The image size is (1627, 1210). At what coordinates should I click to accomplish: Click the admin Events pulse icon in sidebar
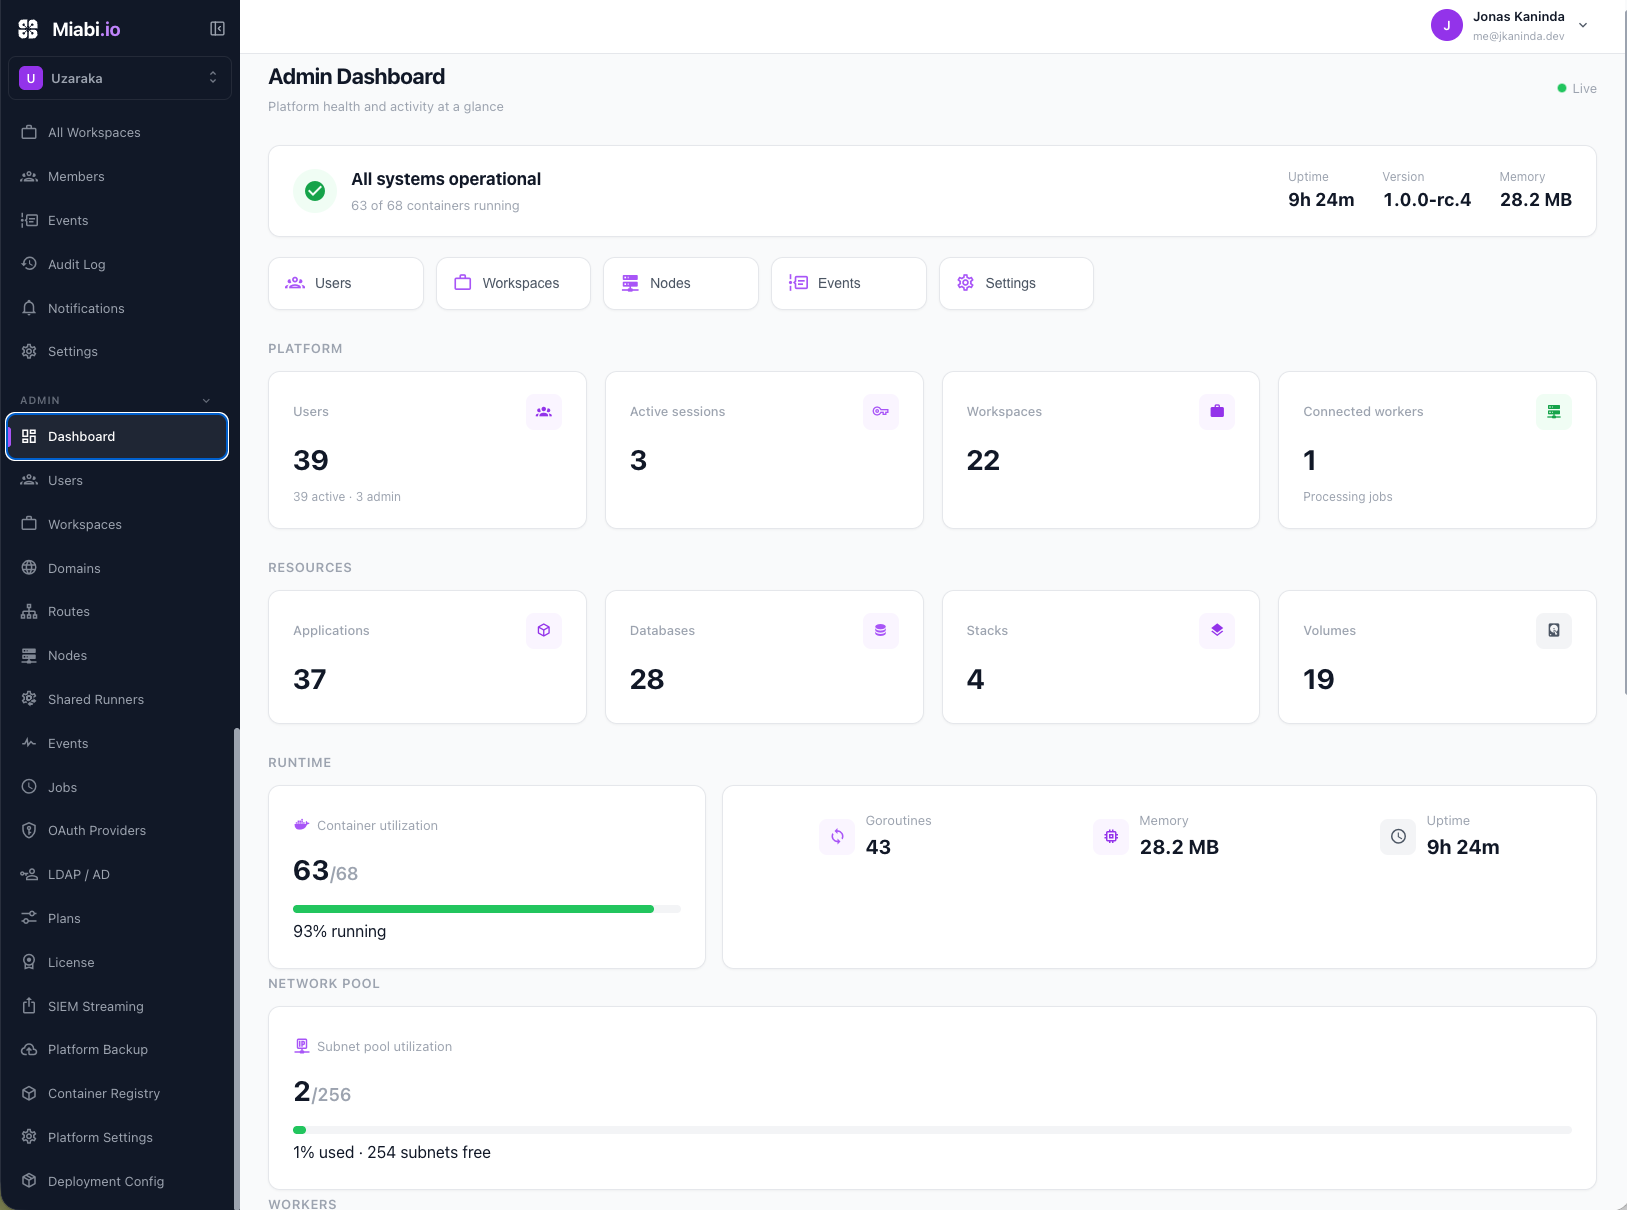29,743
